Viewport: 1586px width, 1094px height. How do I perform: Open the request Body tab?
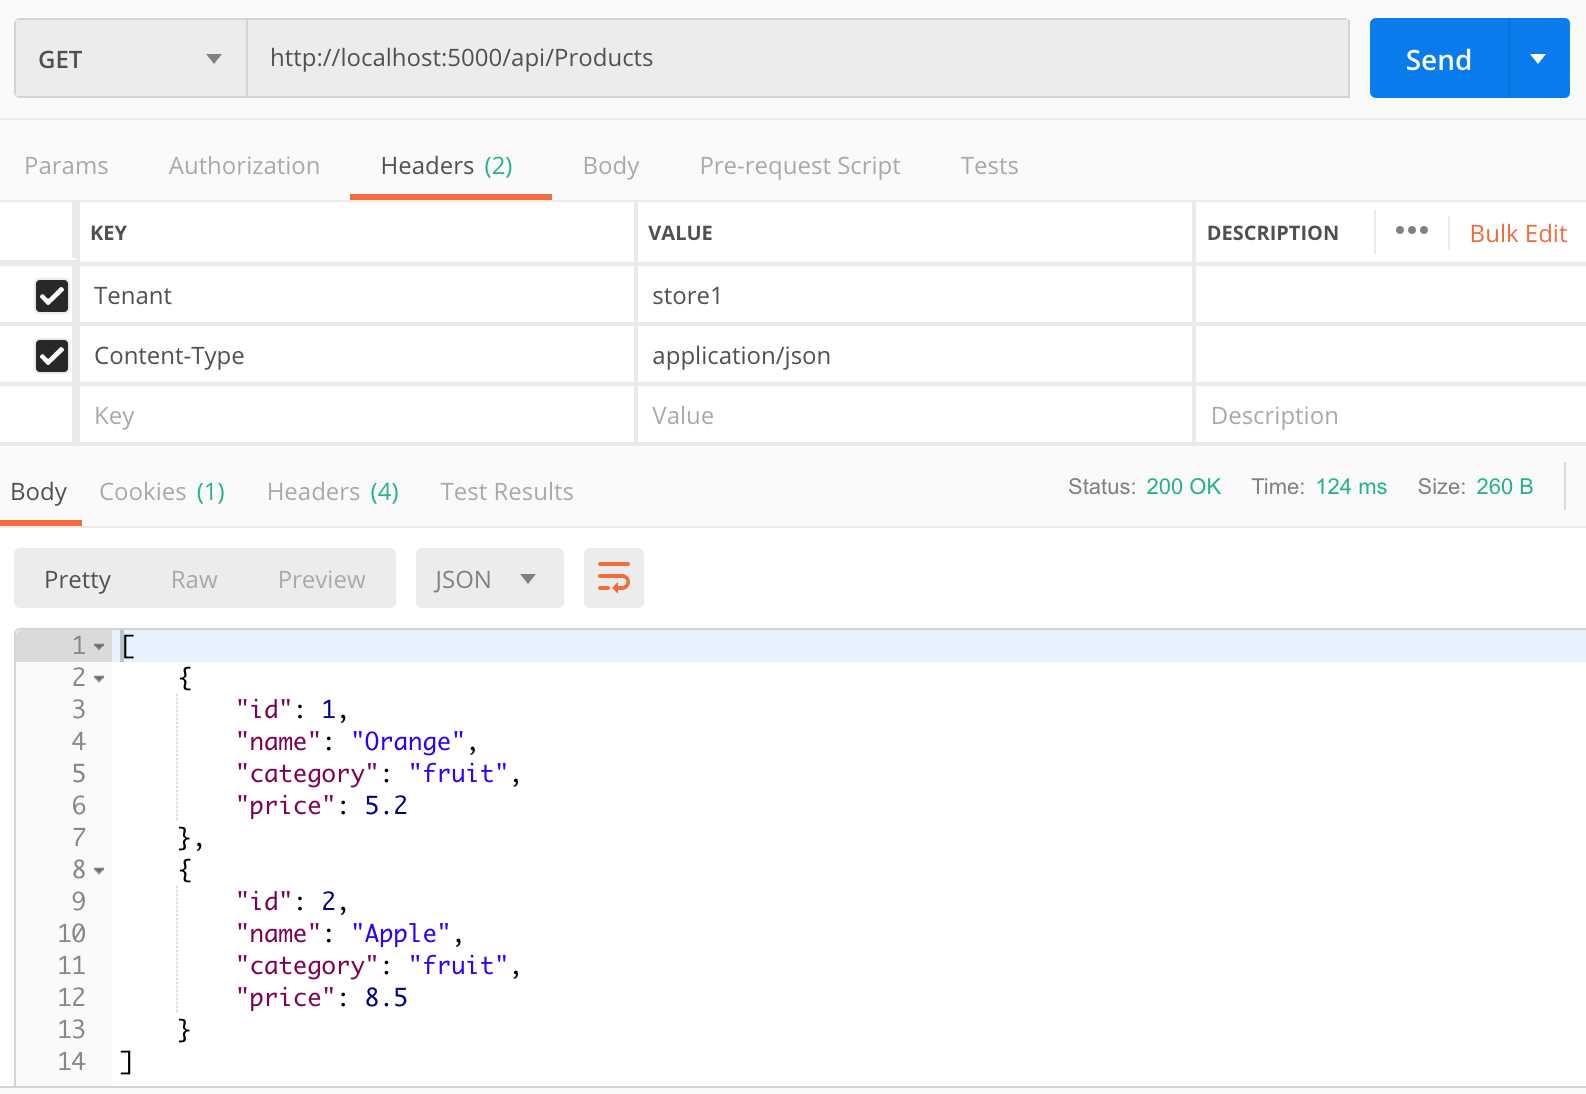(611, 166)
